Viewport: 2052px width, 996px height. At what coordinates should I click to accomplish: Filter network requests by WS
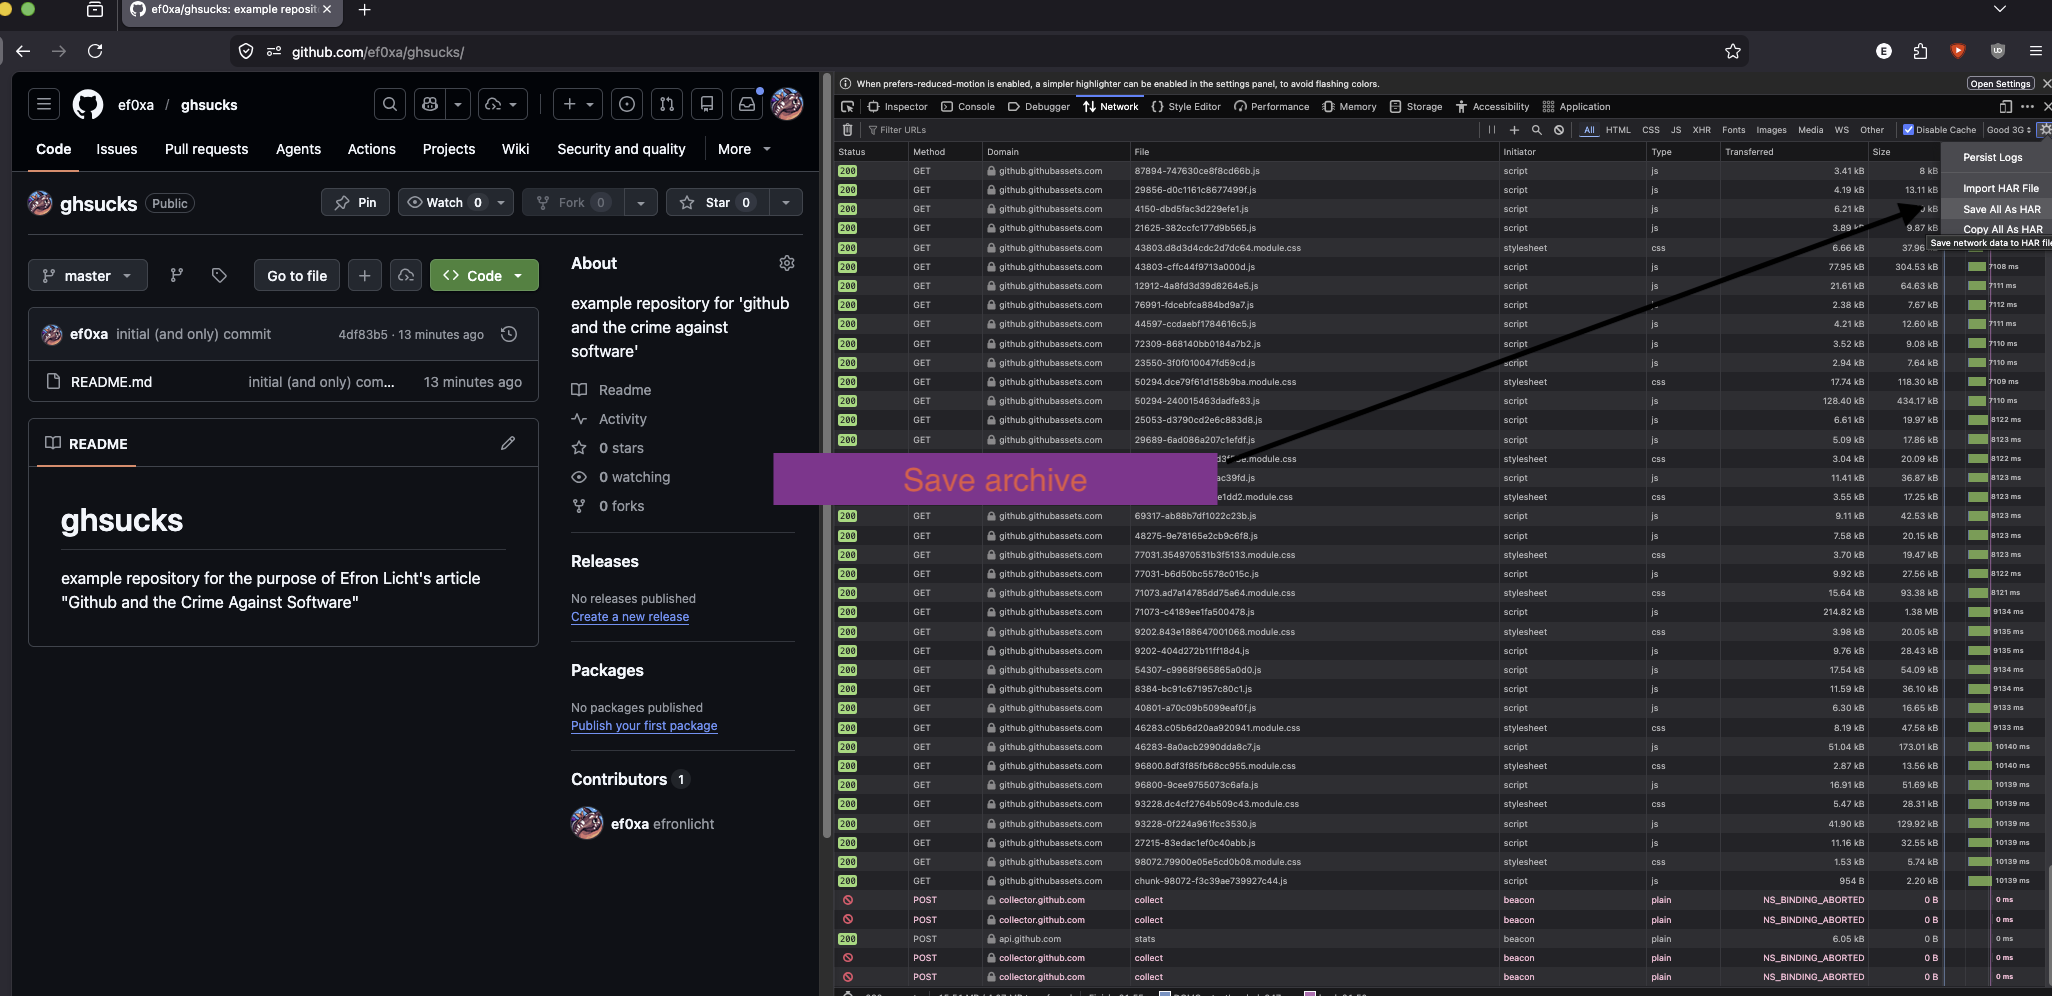tap(1841, 130)
